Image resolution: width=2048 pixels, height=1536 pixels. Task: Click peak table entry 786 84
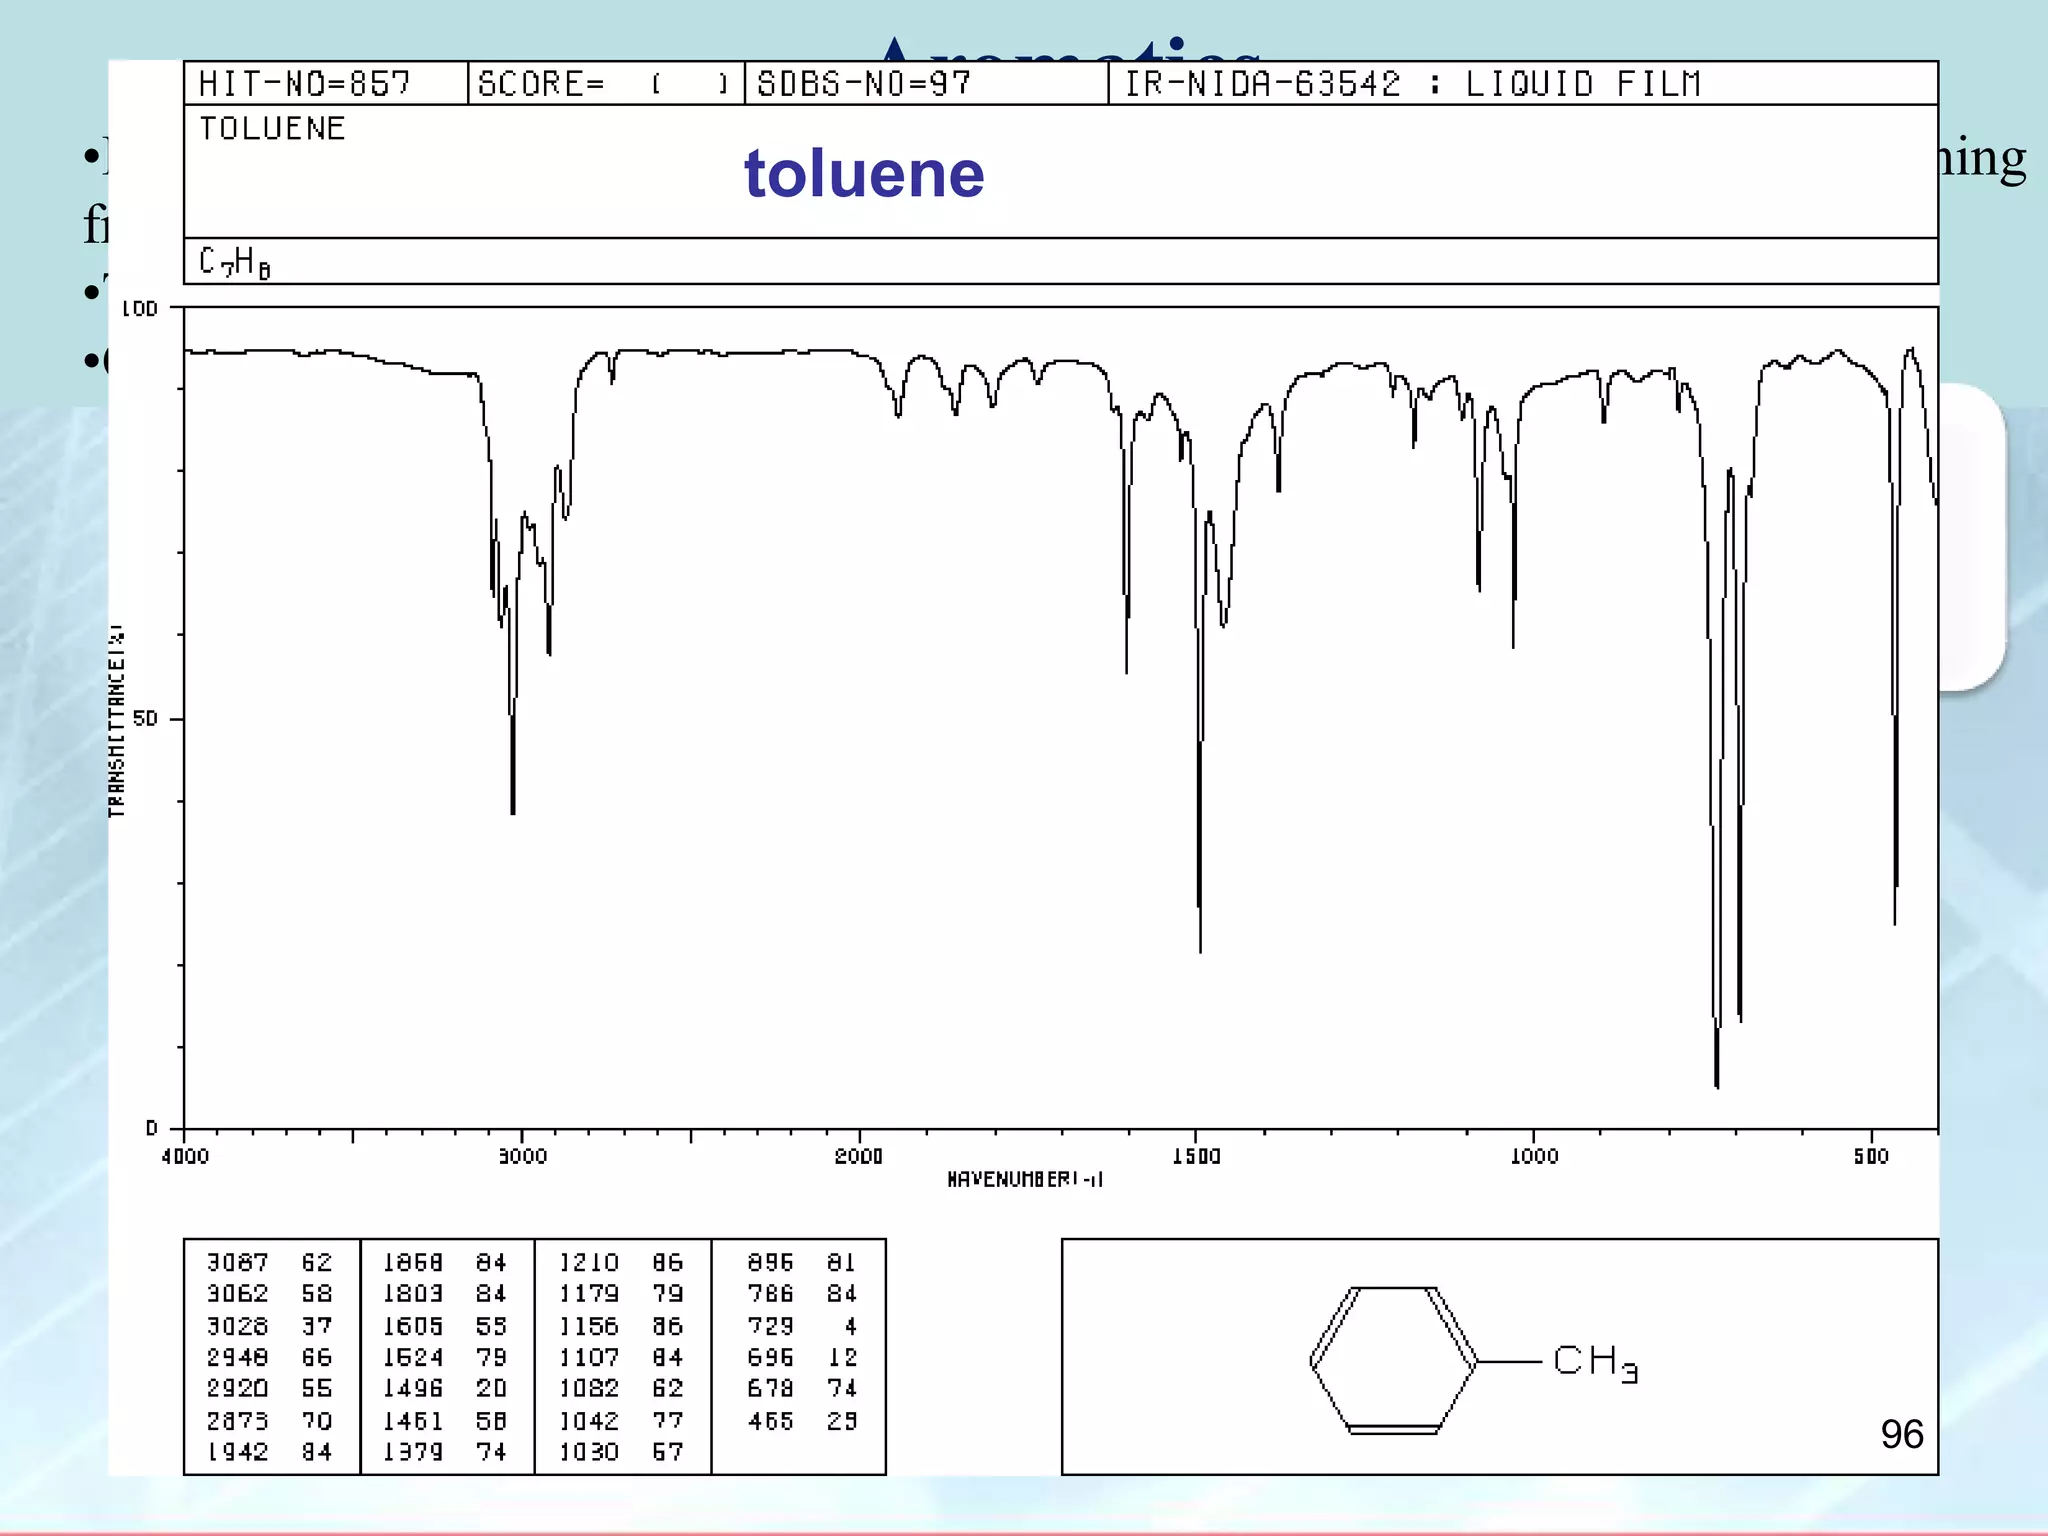click(x=802, y=1293)
